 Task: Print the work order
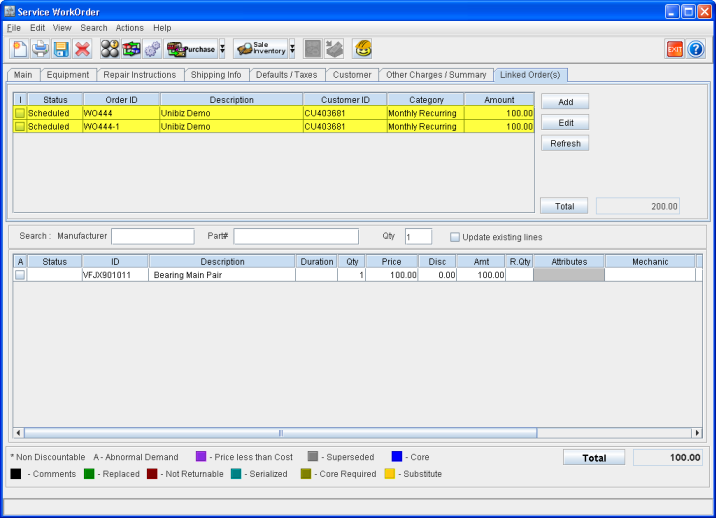click(40, 48)
